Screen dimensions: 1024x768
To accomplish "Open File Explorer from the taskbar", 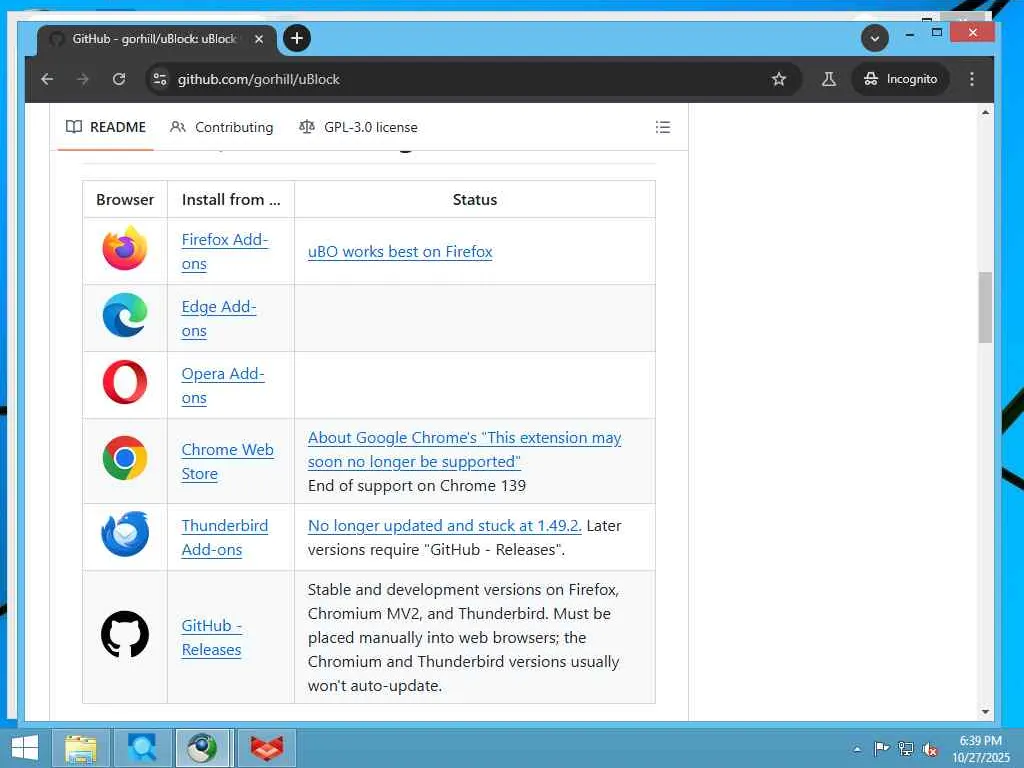I will pos(80,748).
